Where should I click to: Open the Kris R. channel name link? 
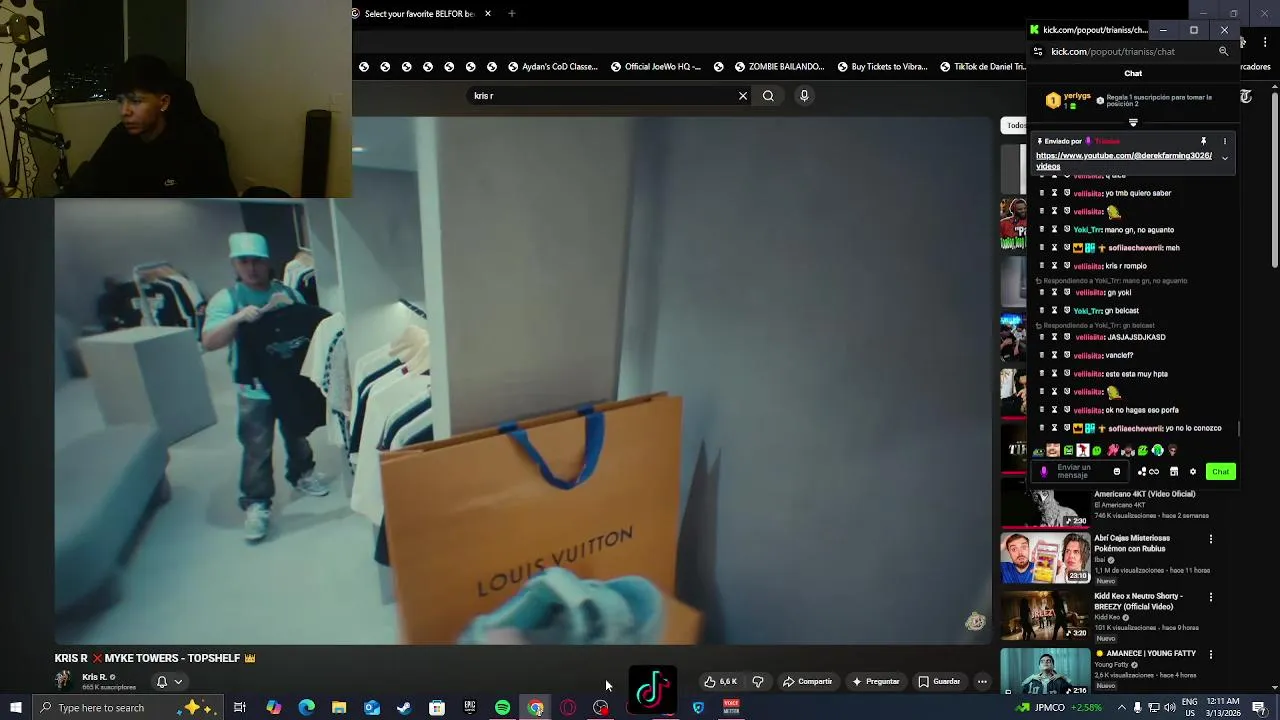click(94, 677)
